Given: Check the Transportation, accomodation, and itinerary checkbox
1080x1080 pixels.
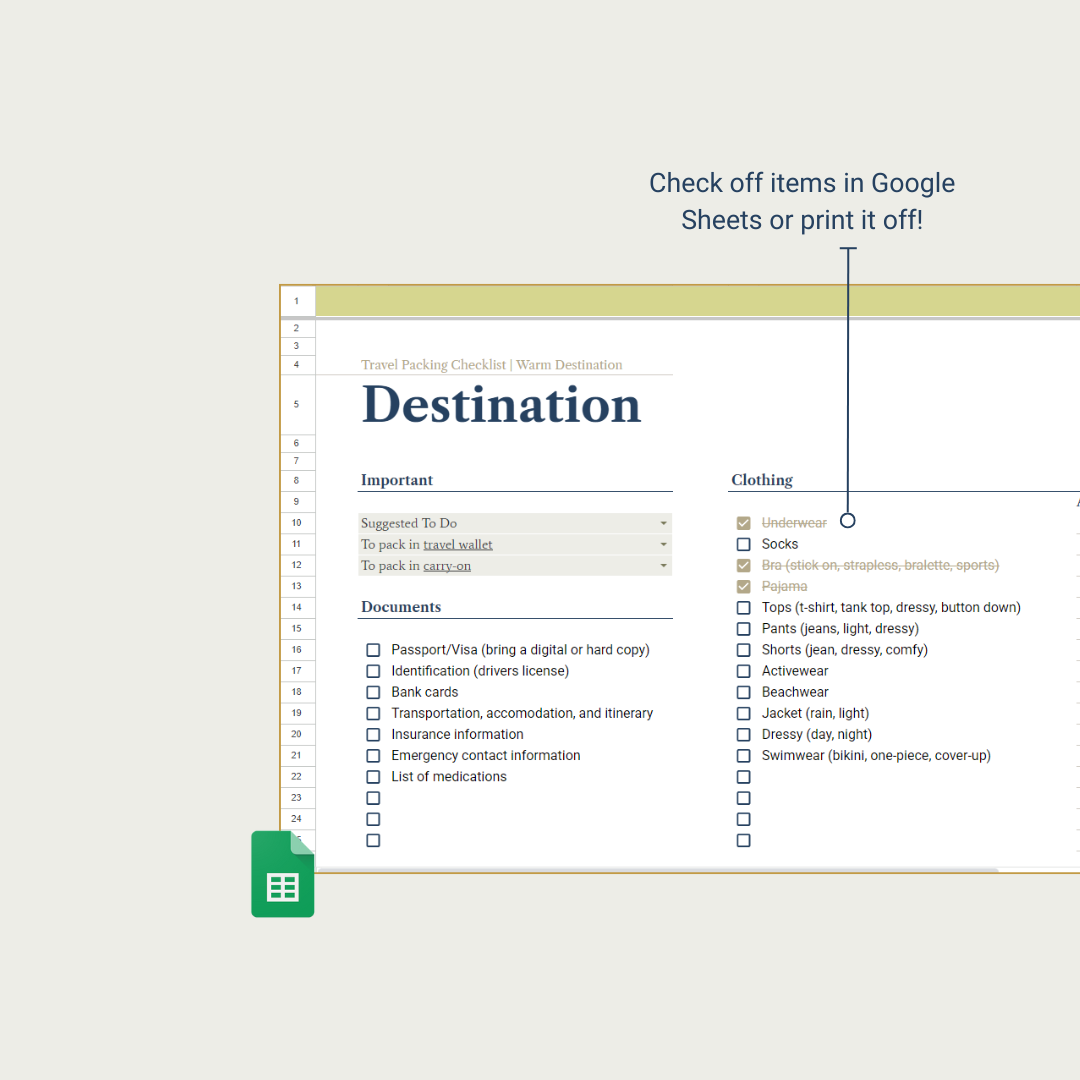Looking at the screenshot, I should (373, 714).
